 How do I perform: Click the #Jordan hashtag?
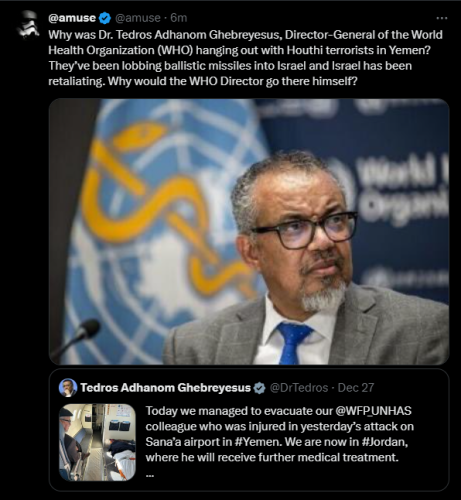(x=384, y=442)
